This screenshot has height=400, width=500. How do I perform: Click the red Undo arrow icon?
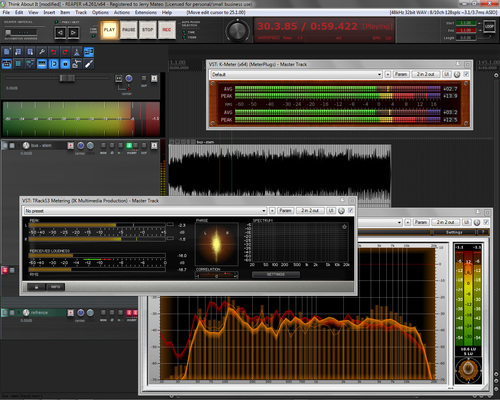pos(53,52)
